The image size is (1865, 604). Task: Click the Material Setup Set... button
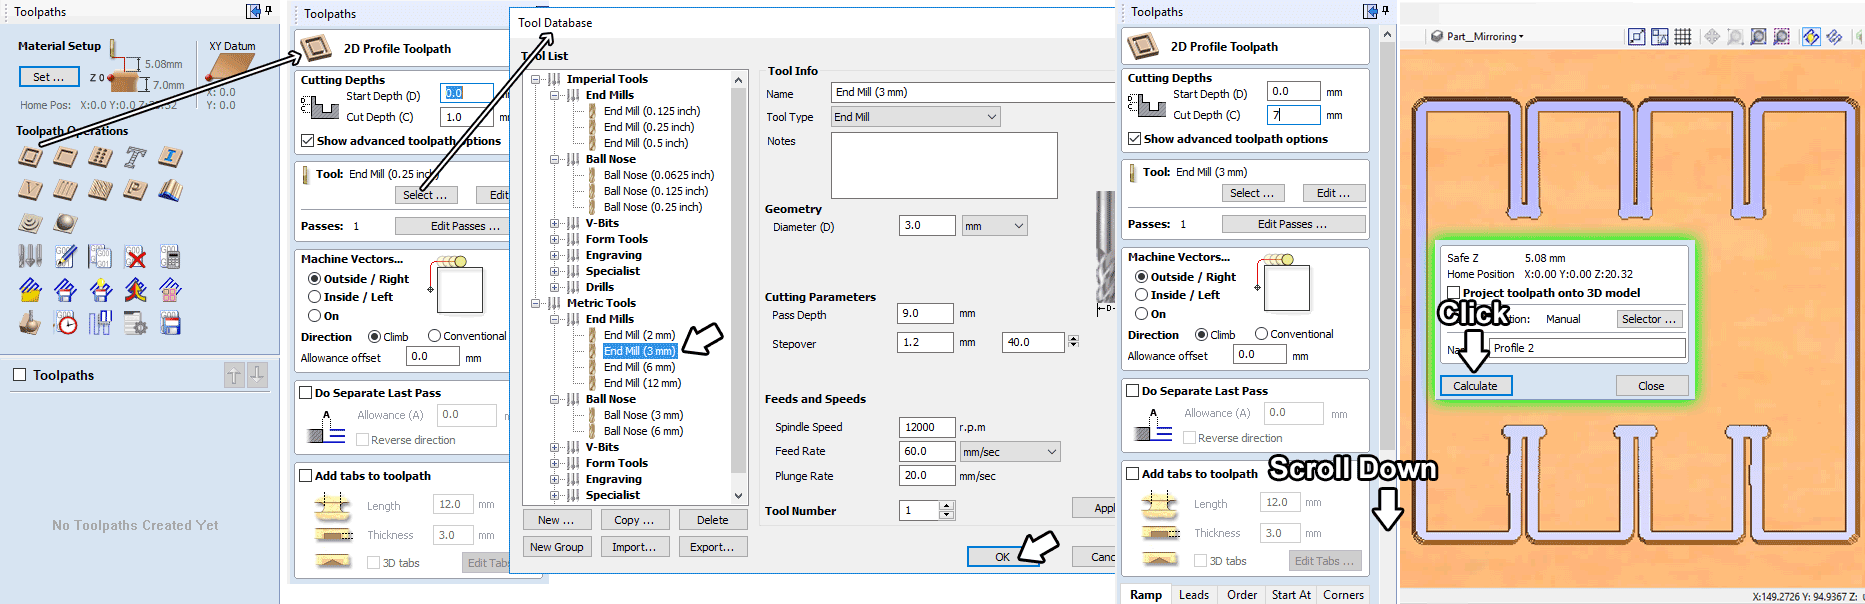(x=48, y=77)
